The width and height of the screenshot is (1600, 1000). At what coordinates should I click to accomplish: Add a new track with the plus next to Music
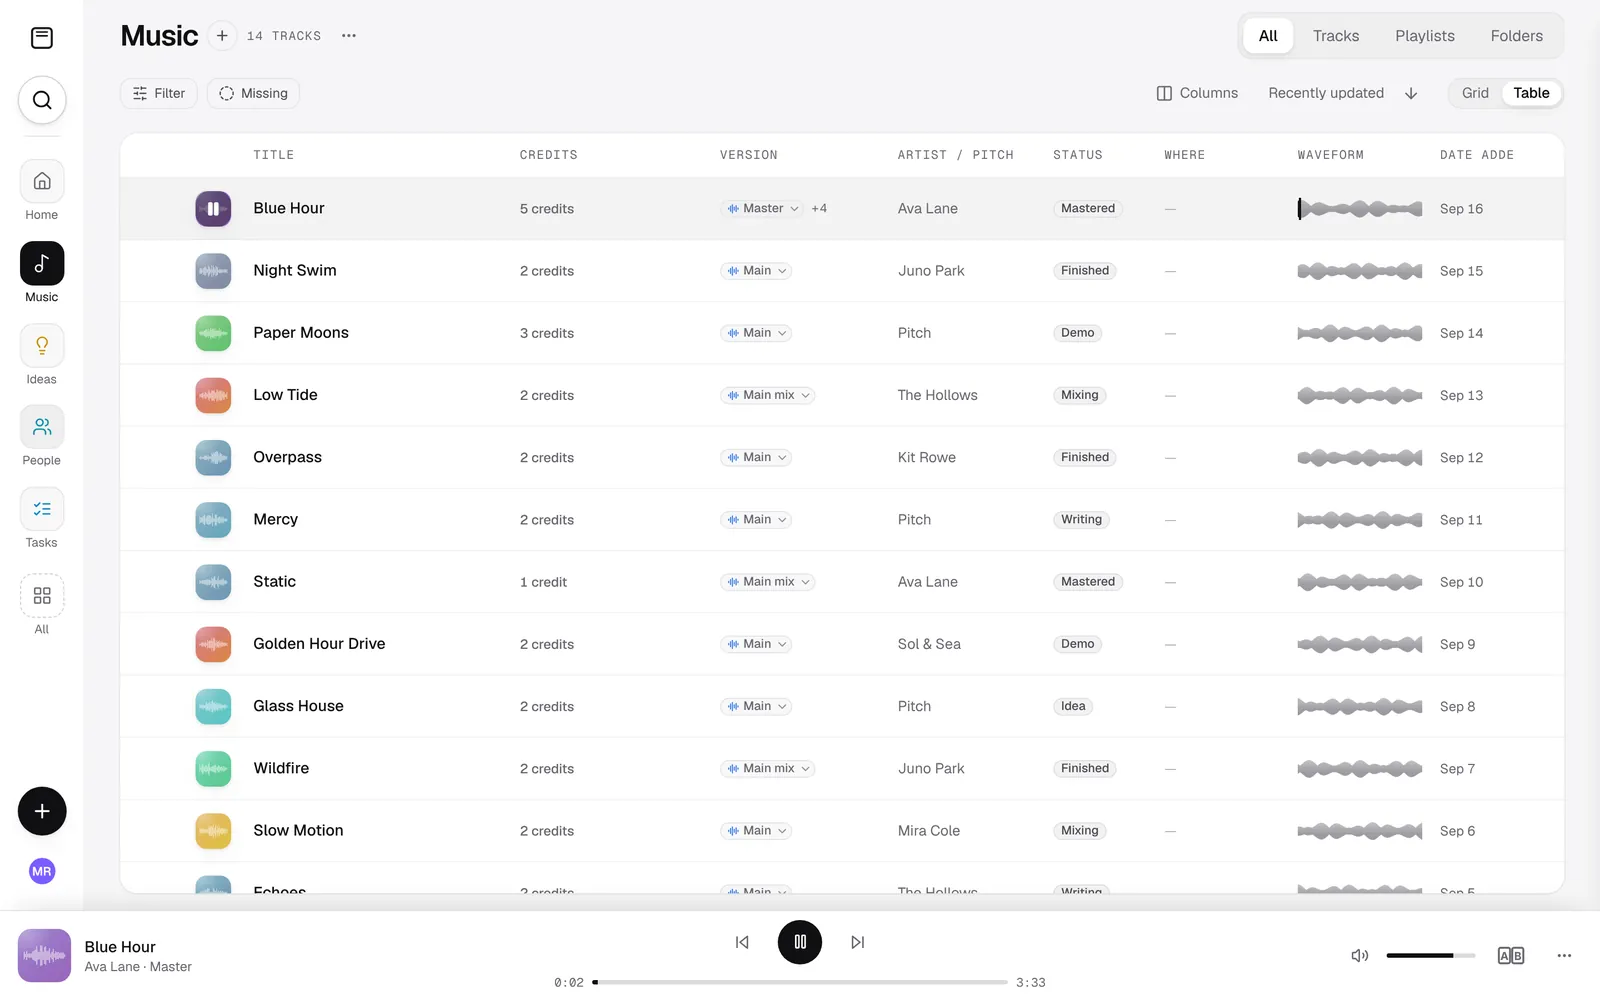pyautogui.click(x=222, y=36)
